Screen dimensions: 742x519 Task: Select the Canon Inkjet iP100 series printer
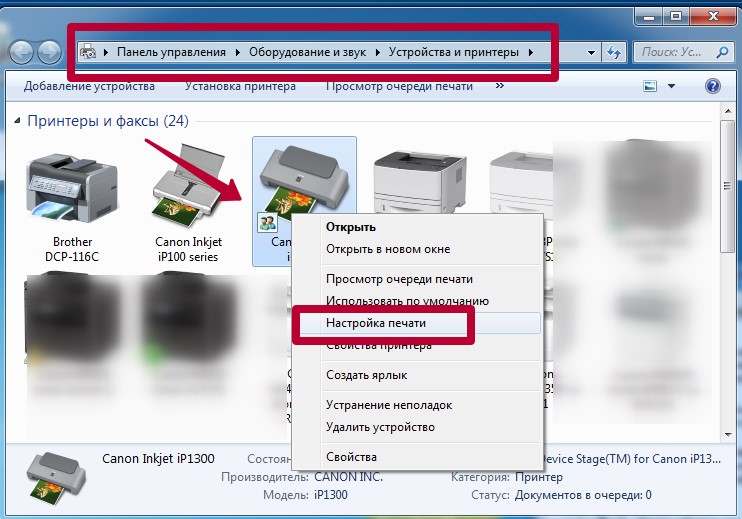(x=188, y=190)
